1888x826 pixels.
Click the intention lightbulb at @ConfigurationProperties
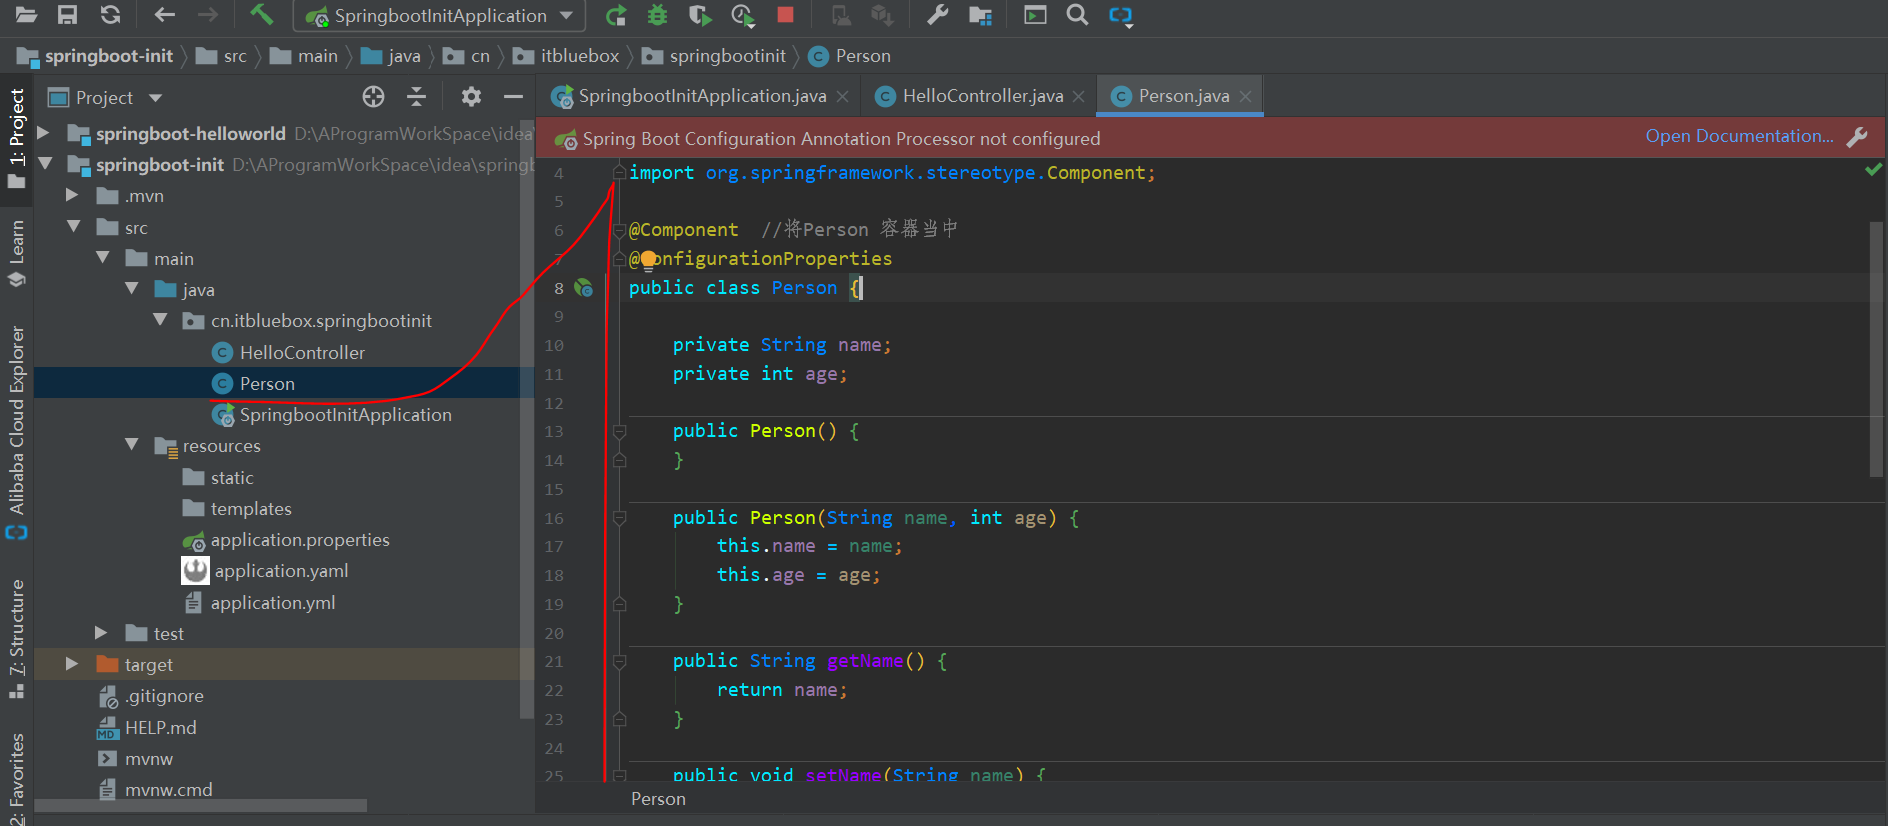648,261
